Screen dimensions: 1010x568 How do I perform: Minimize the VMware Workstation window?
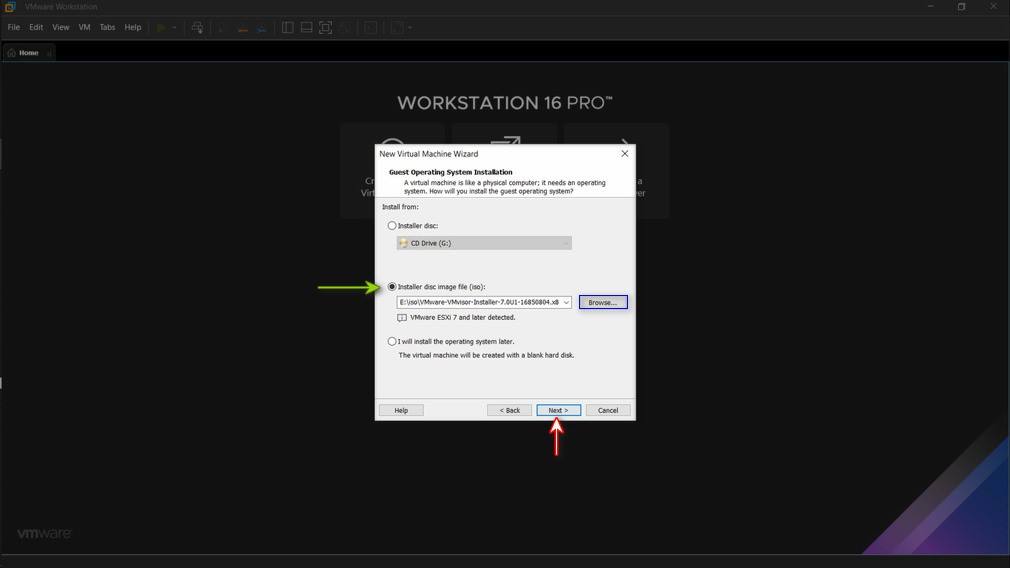pos(930,6)
